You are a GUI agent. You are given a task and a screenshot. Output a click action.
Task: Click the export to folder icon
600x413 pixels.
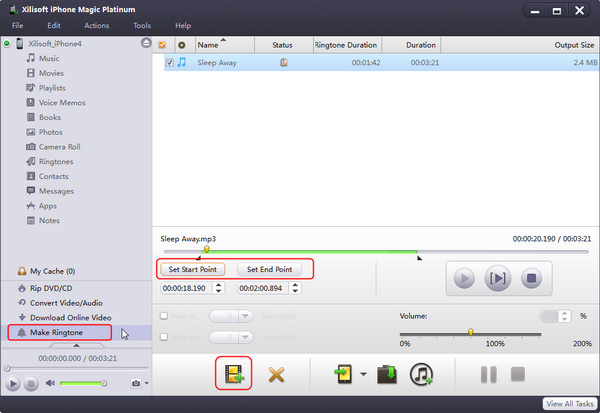tap(387, 375)
